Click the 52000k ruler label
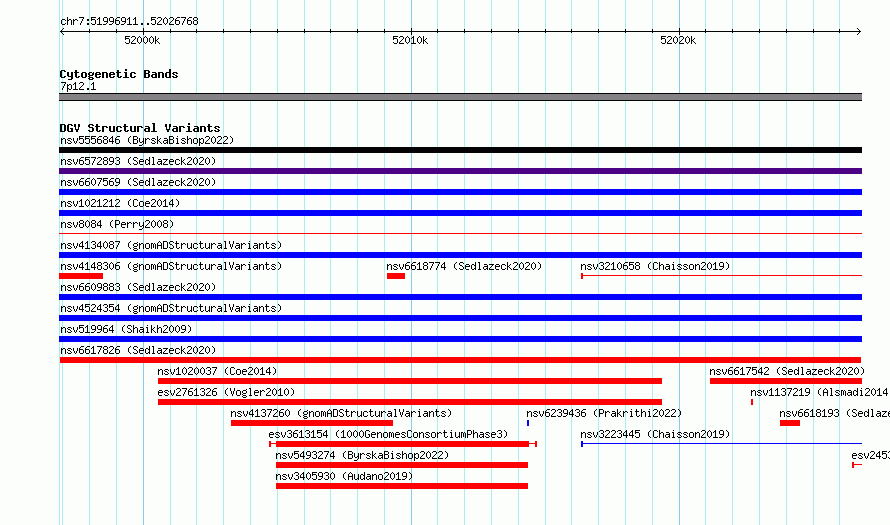890x525 pixels. [142, 40]
